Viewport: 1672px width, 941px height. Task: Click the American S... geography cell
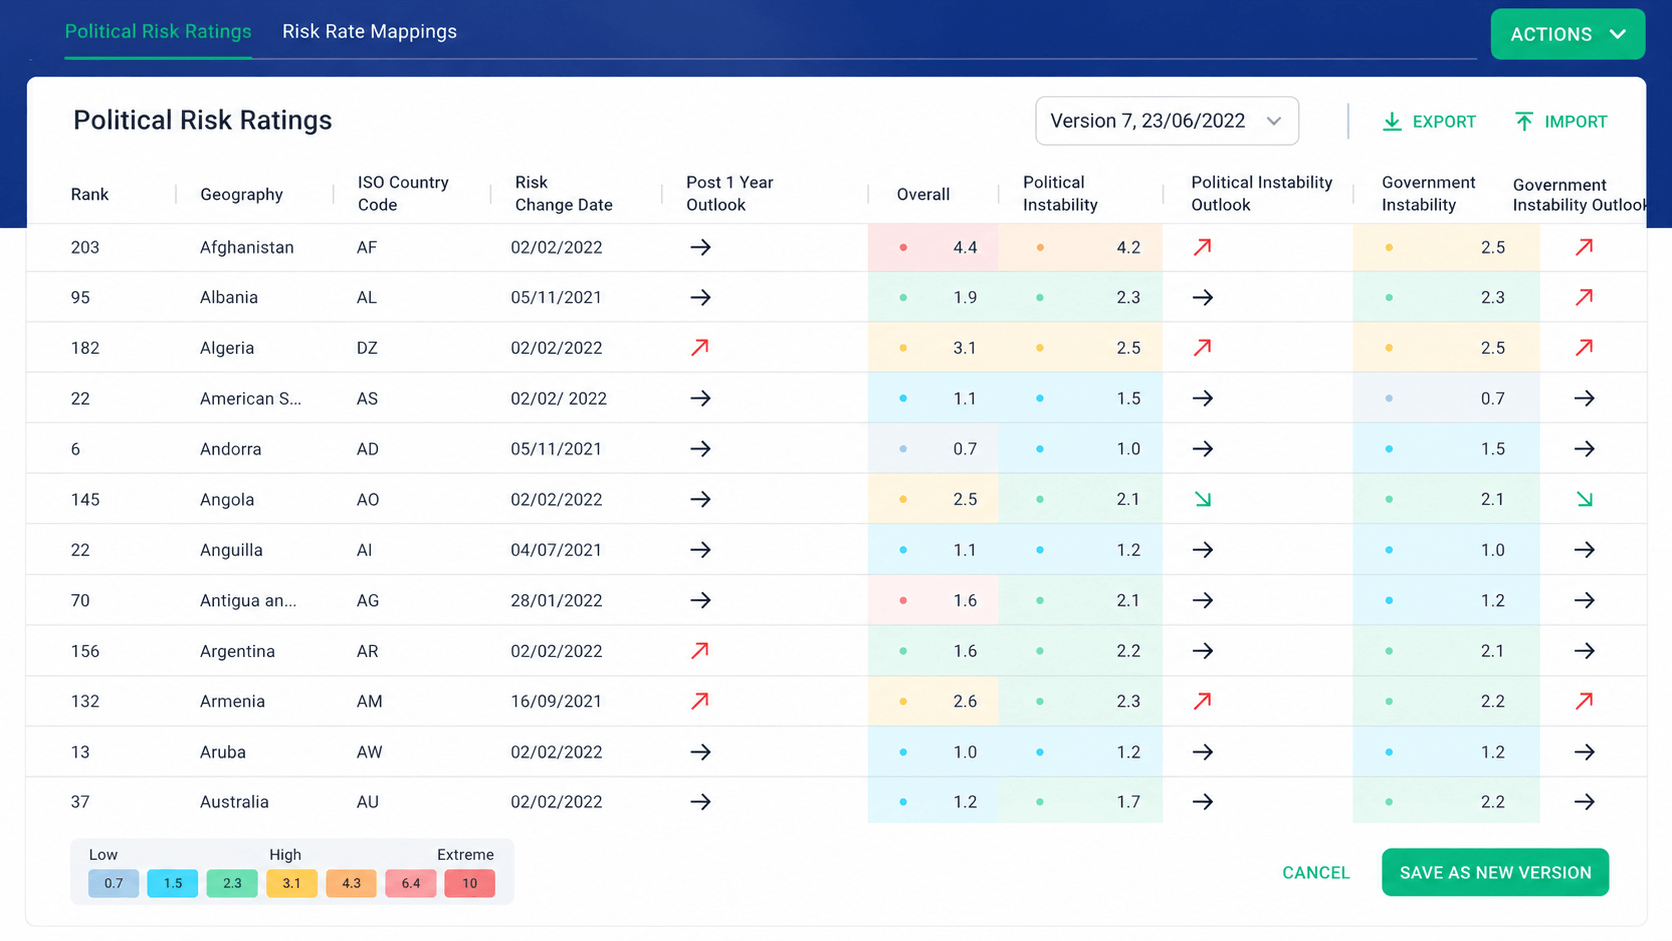tap(250, 398)
